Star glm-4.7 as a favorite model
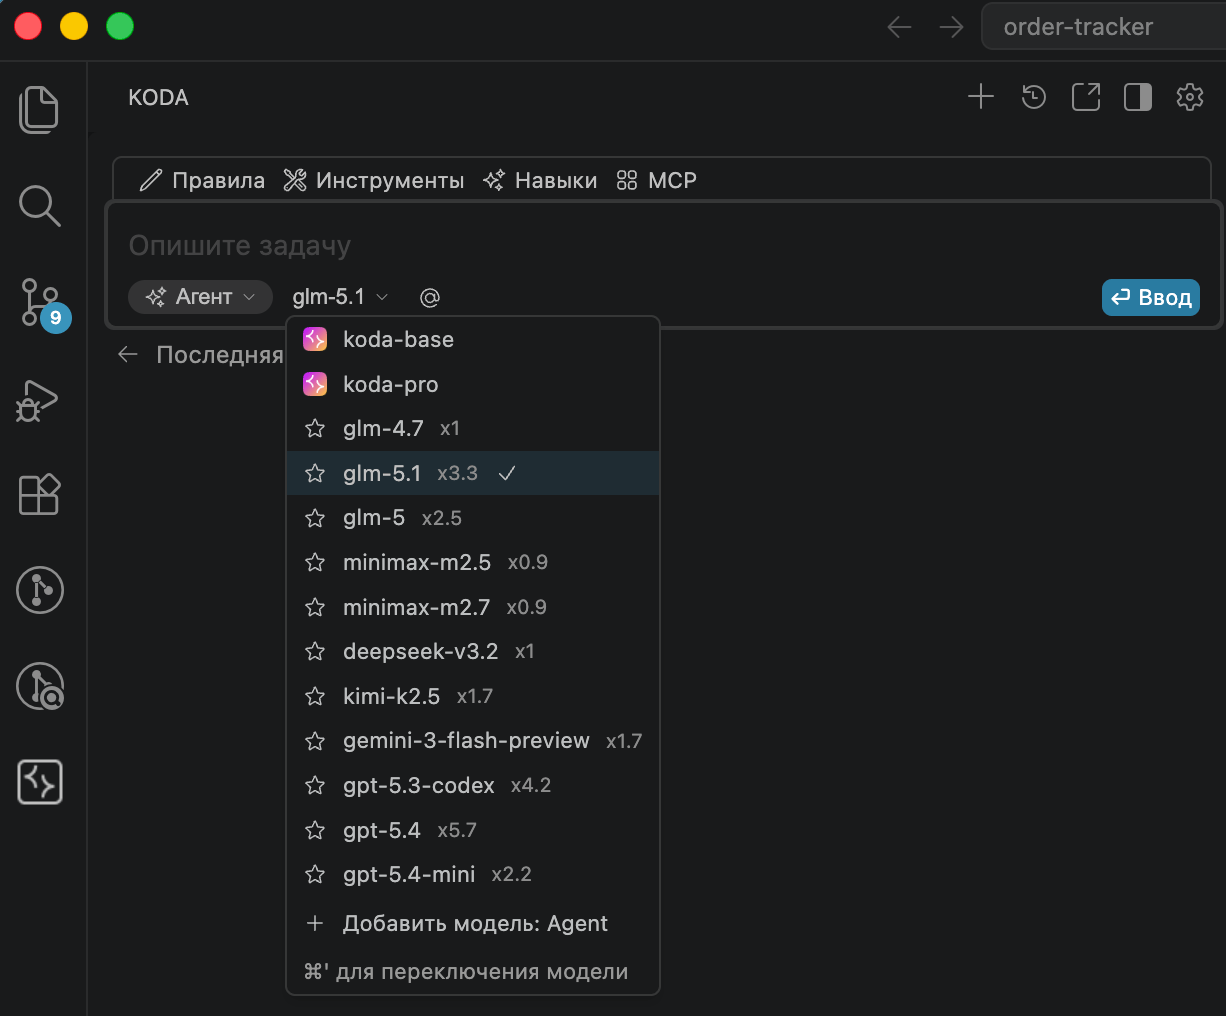 pos(315,428)
